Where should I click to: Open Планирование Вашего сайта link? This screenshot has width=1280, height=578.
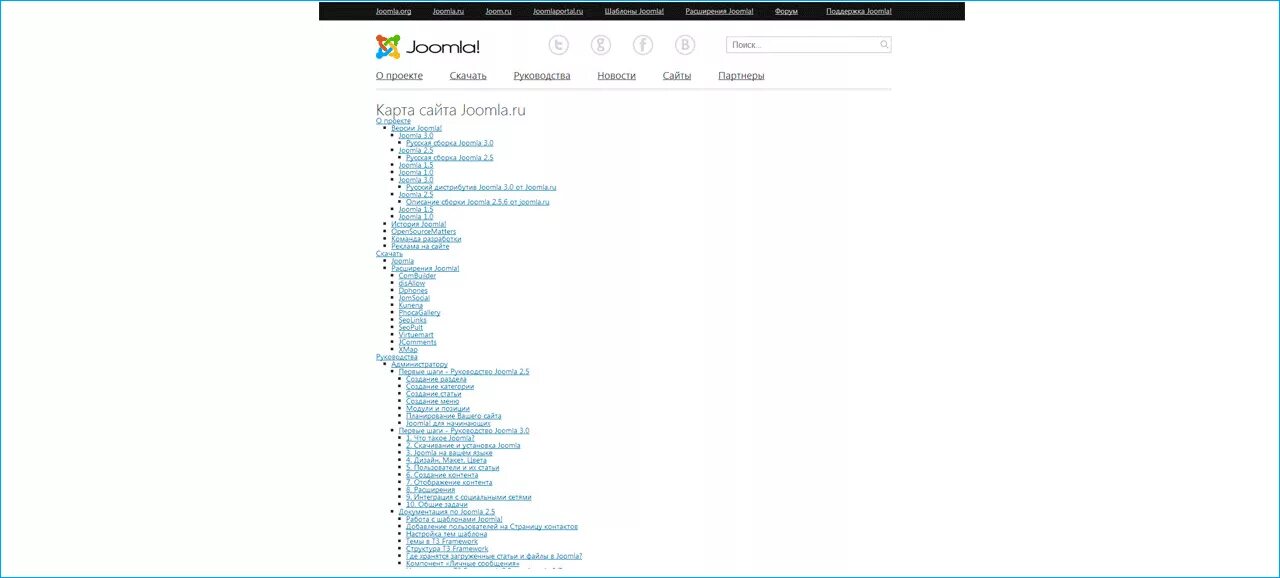click(454, 416)
